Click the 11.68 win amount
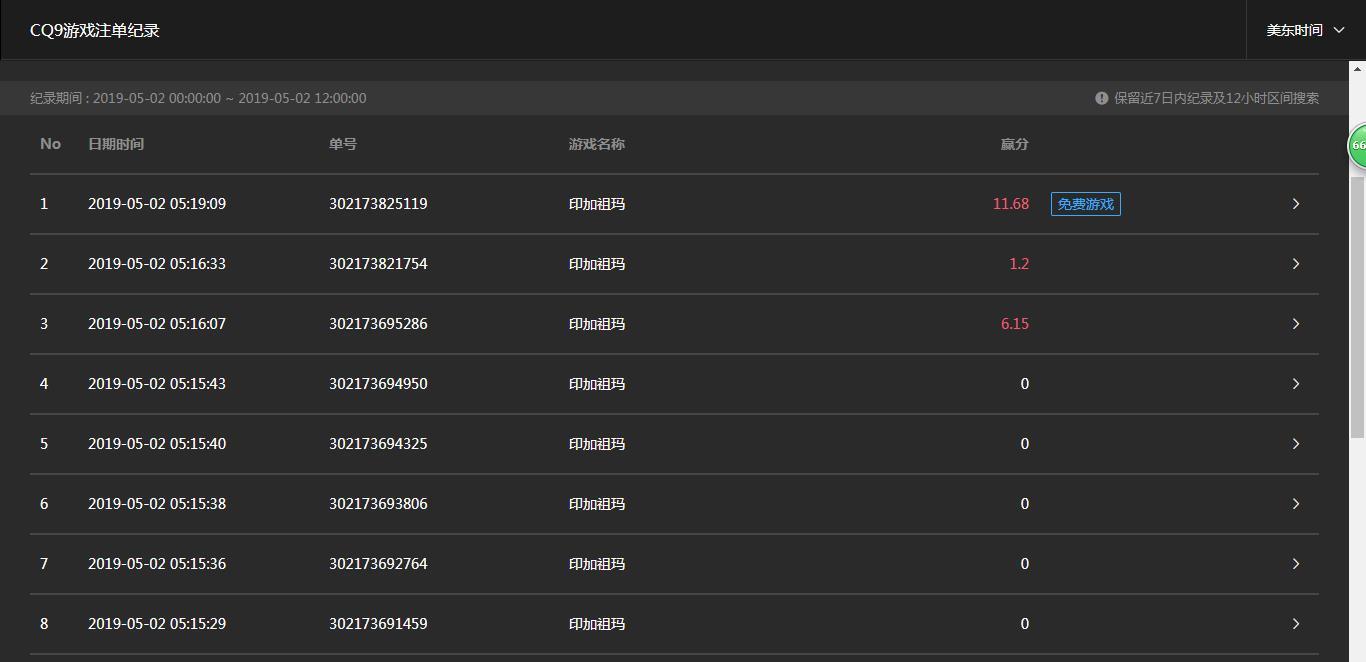This screenshot has width=1366, height=662. click(x=1010, y=204)
